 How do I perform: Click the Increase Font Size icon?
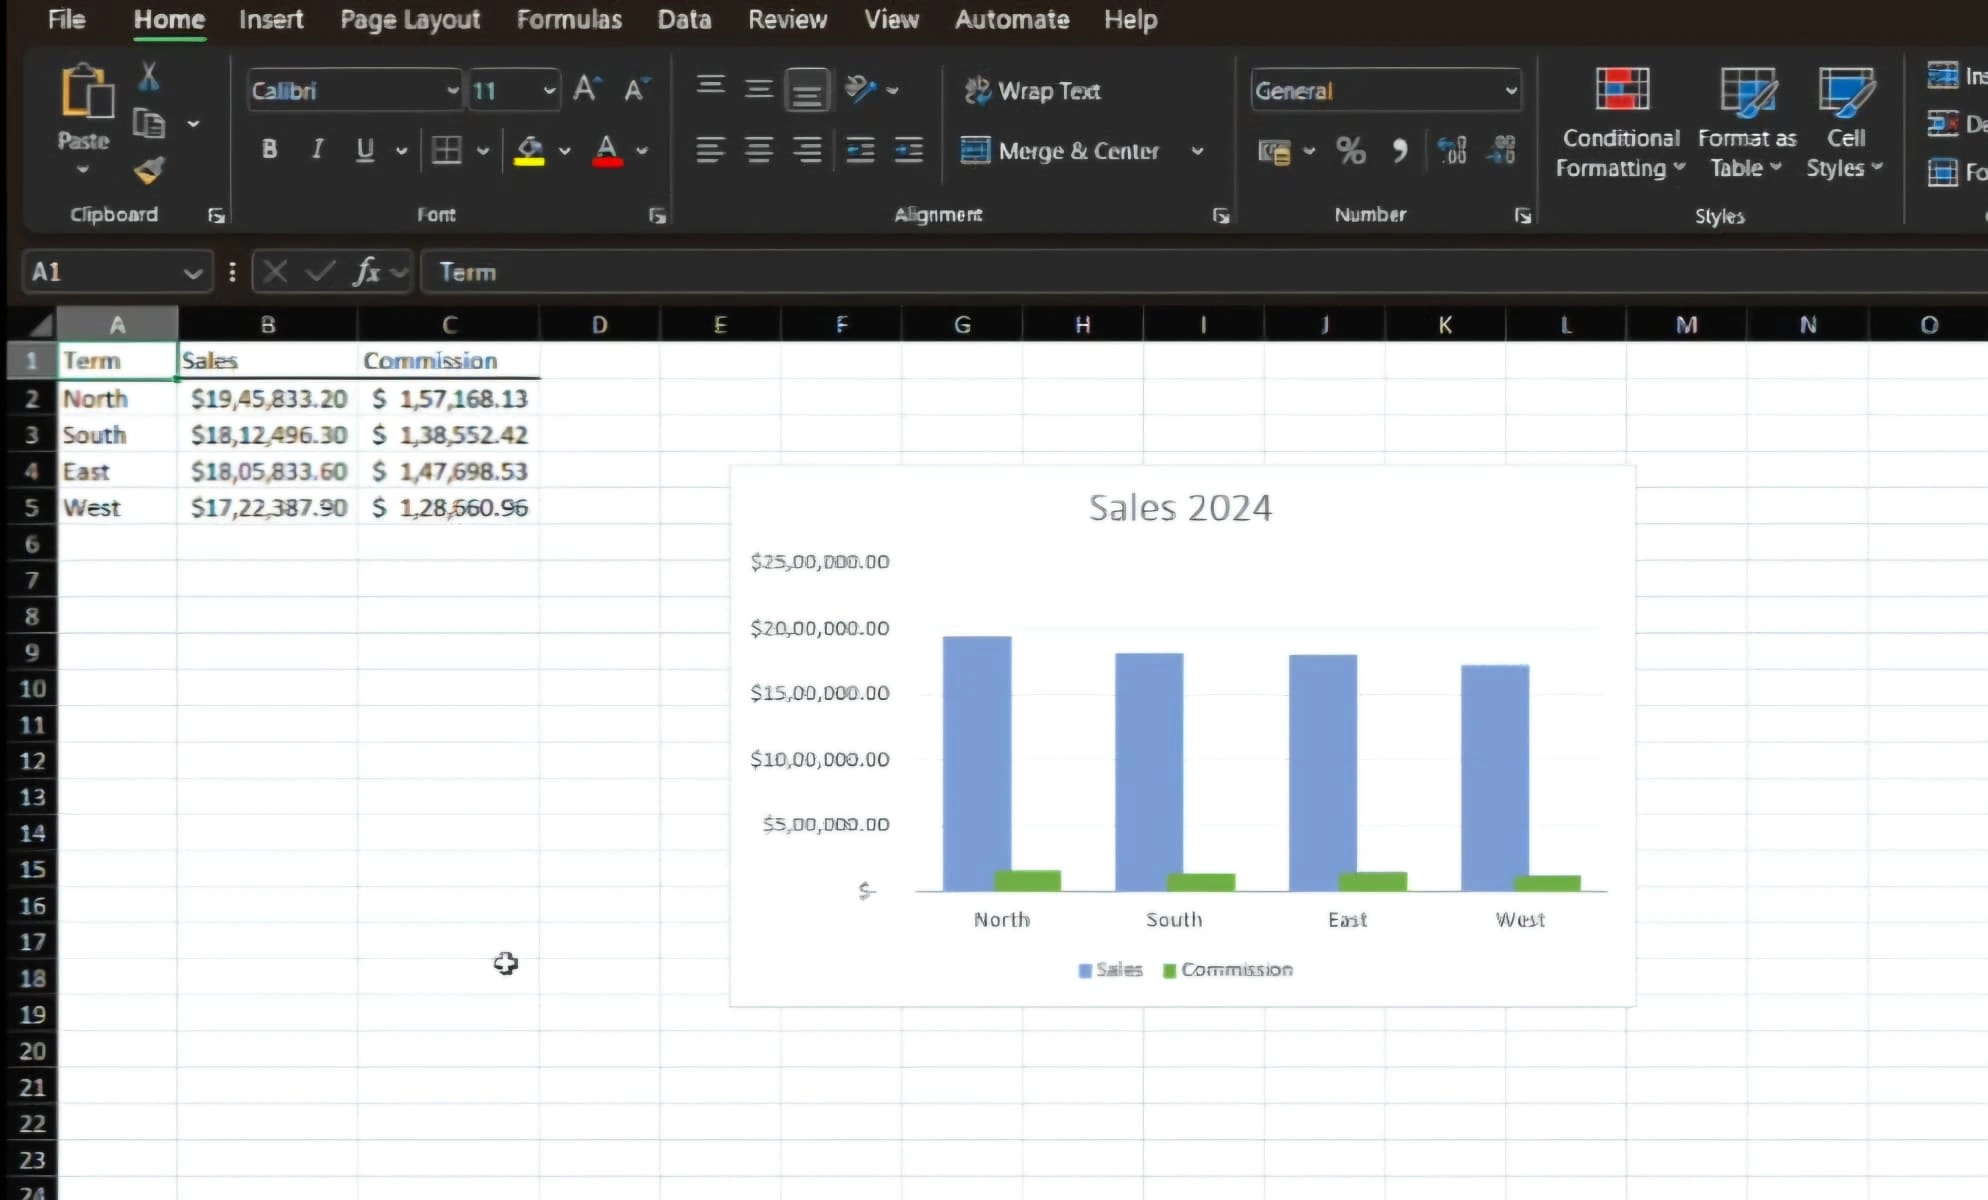tap(587, 90)
